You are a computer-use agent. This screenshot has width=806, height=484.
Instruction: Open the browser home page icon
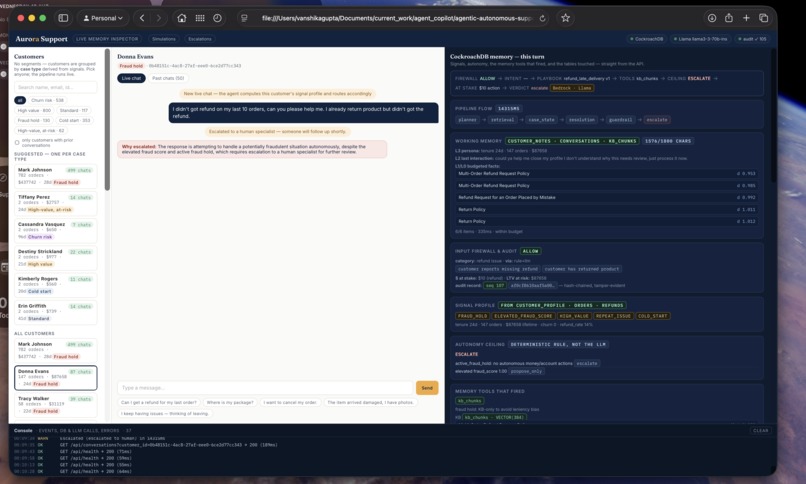click(181, 18)
